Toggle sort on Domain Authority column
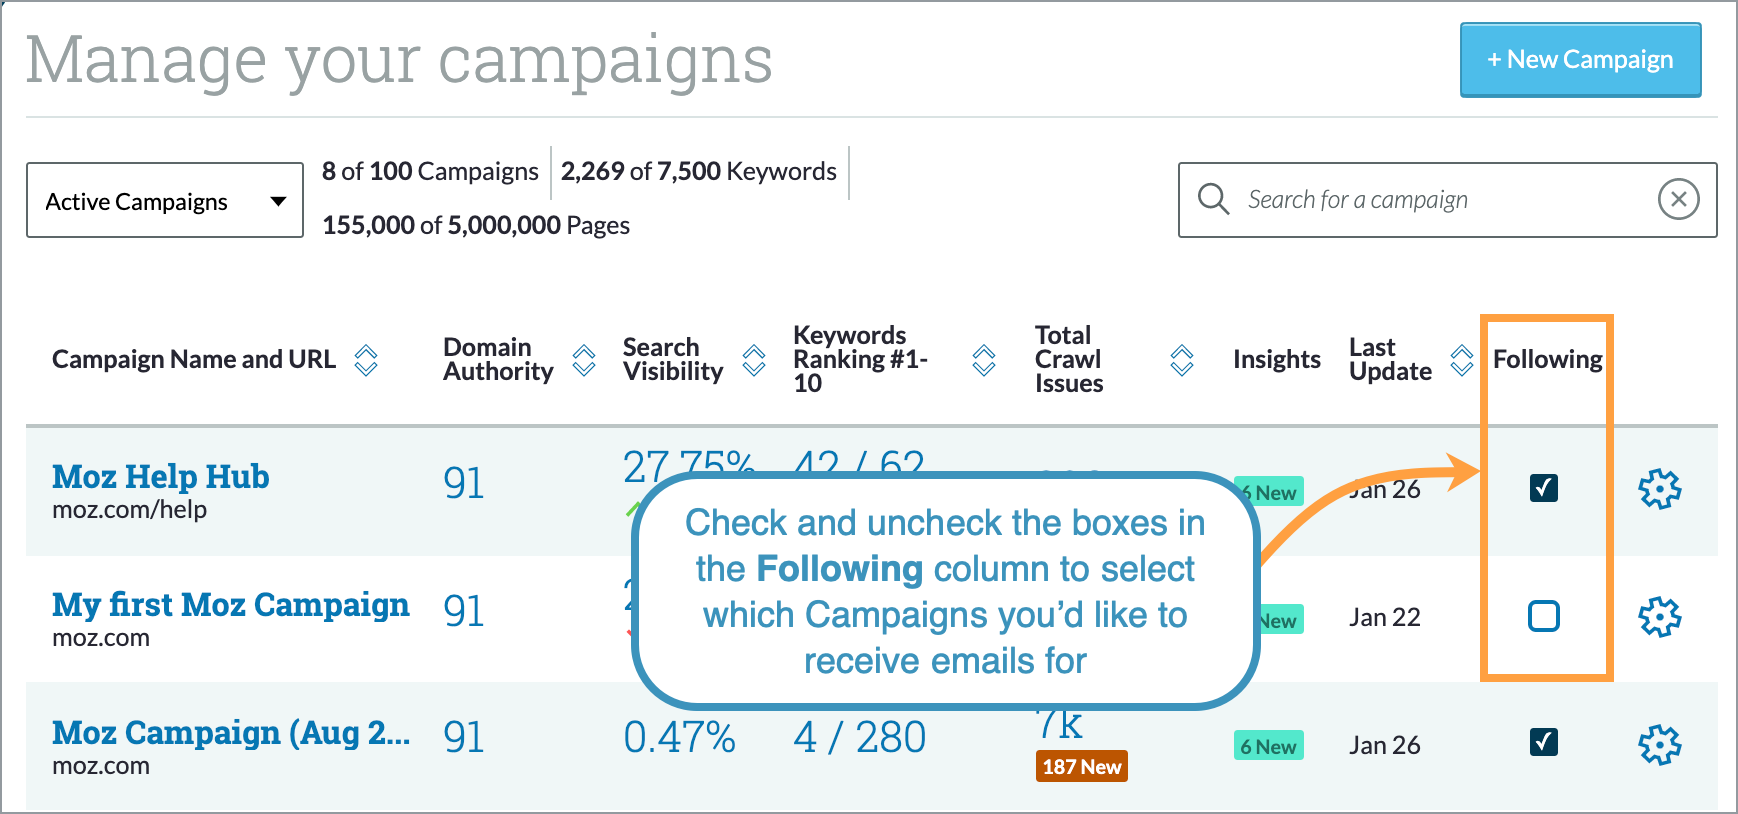1738x814 pixels. (584, 360)
